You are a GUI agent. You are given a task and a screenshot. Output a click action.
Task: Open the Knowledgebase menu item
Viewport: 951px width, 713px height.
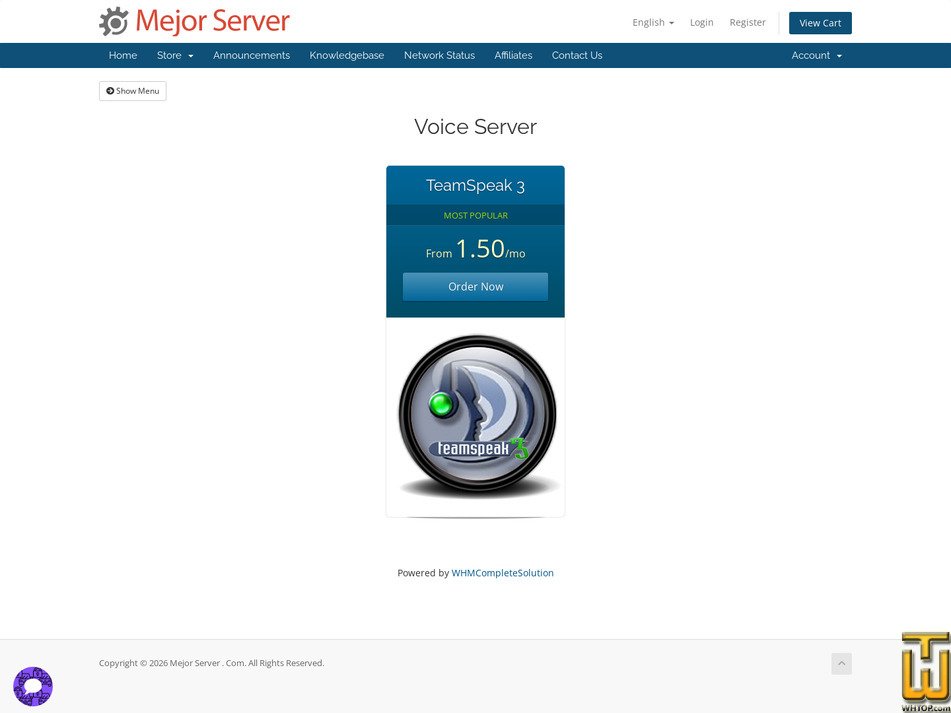coord(346,55)
